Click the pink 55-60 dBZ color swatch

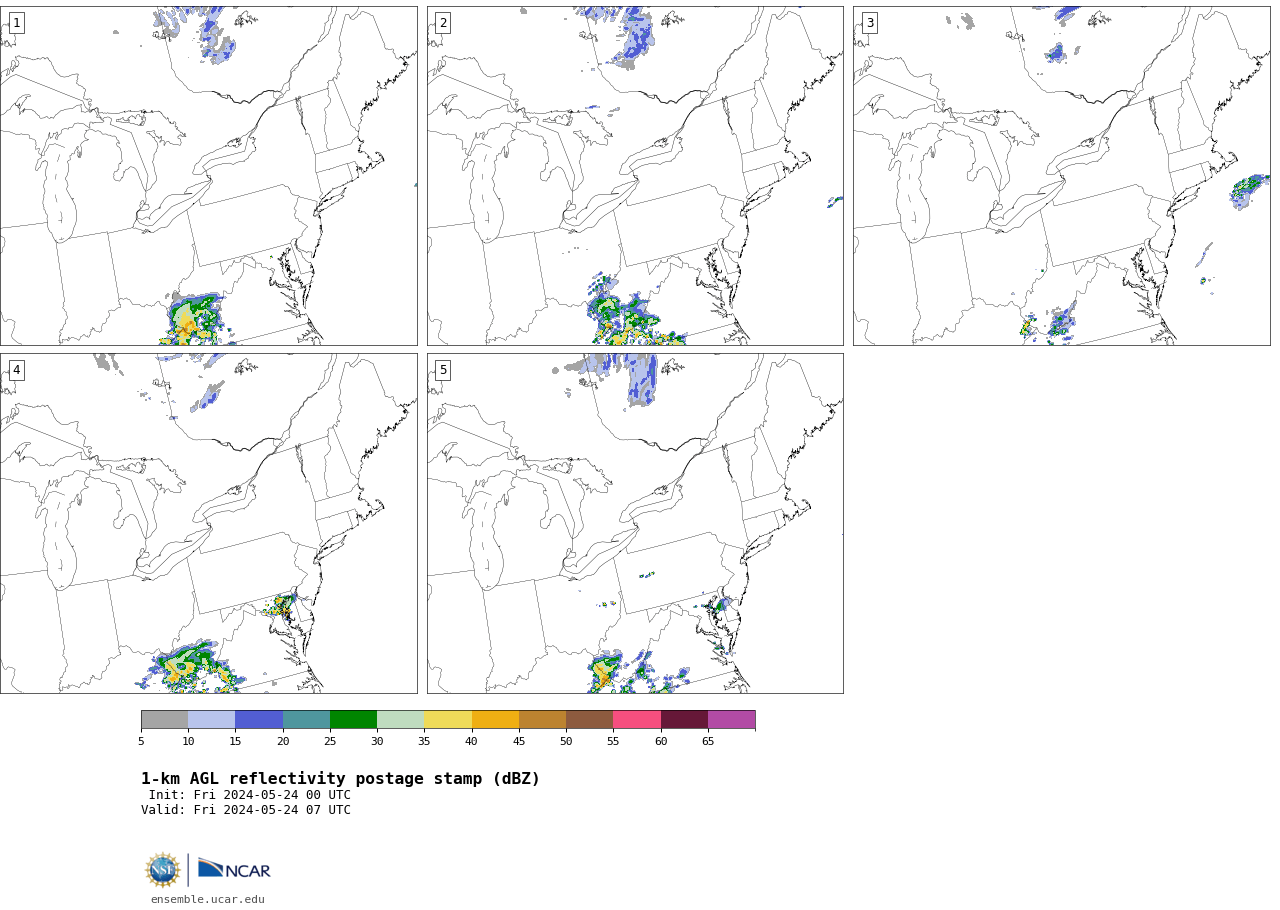pos(637,720)
